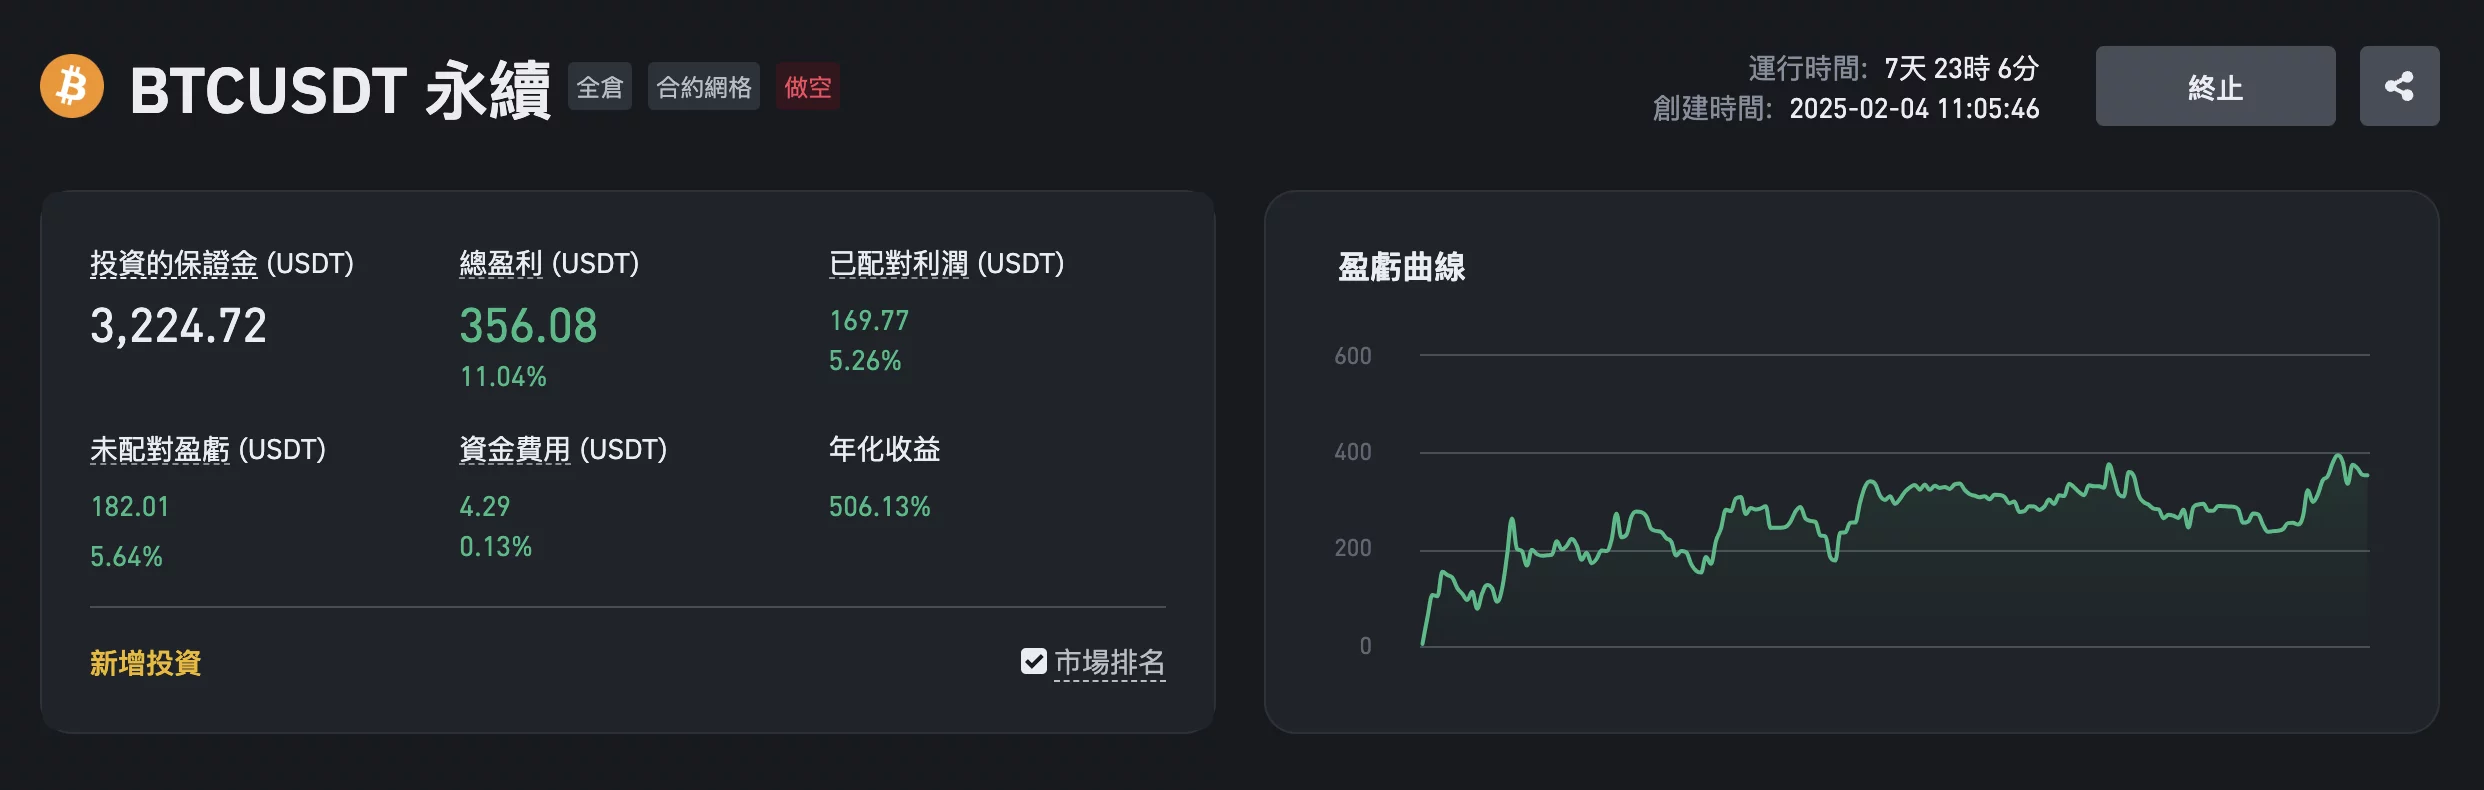Viewport: 2484px width, 790px height.
Task: Uncheck the 市場排名 checkbox
Action: tap(1033, 661)
